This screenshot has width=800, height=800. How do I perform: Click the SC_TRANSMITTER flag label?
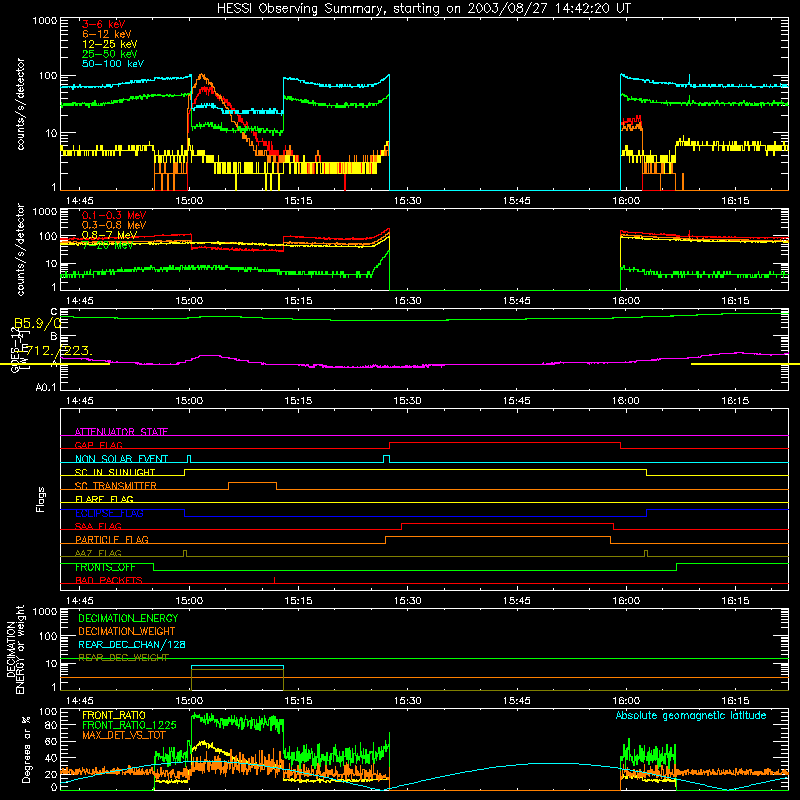116,486
